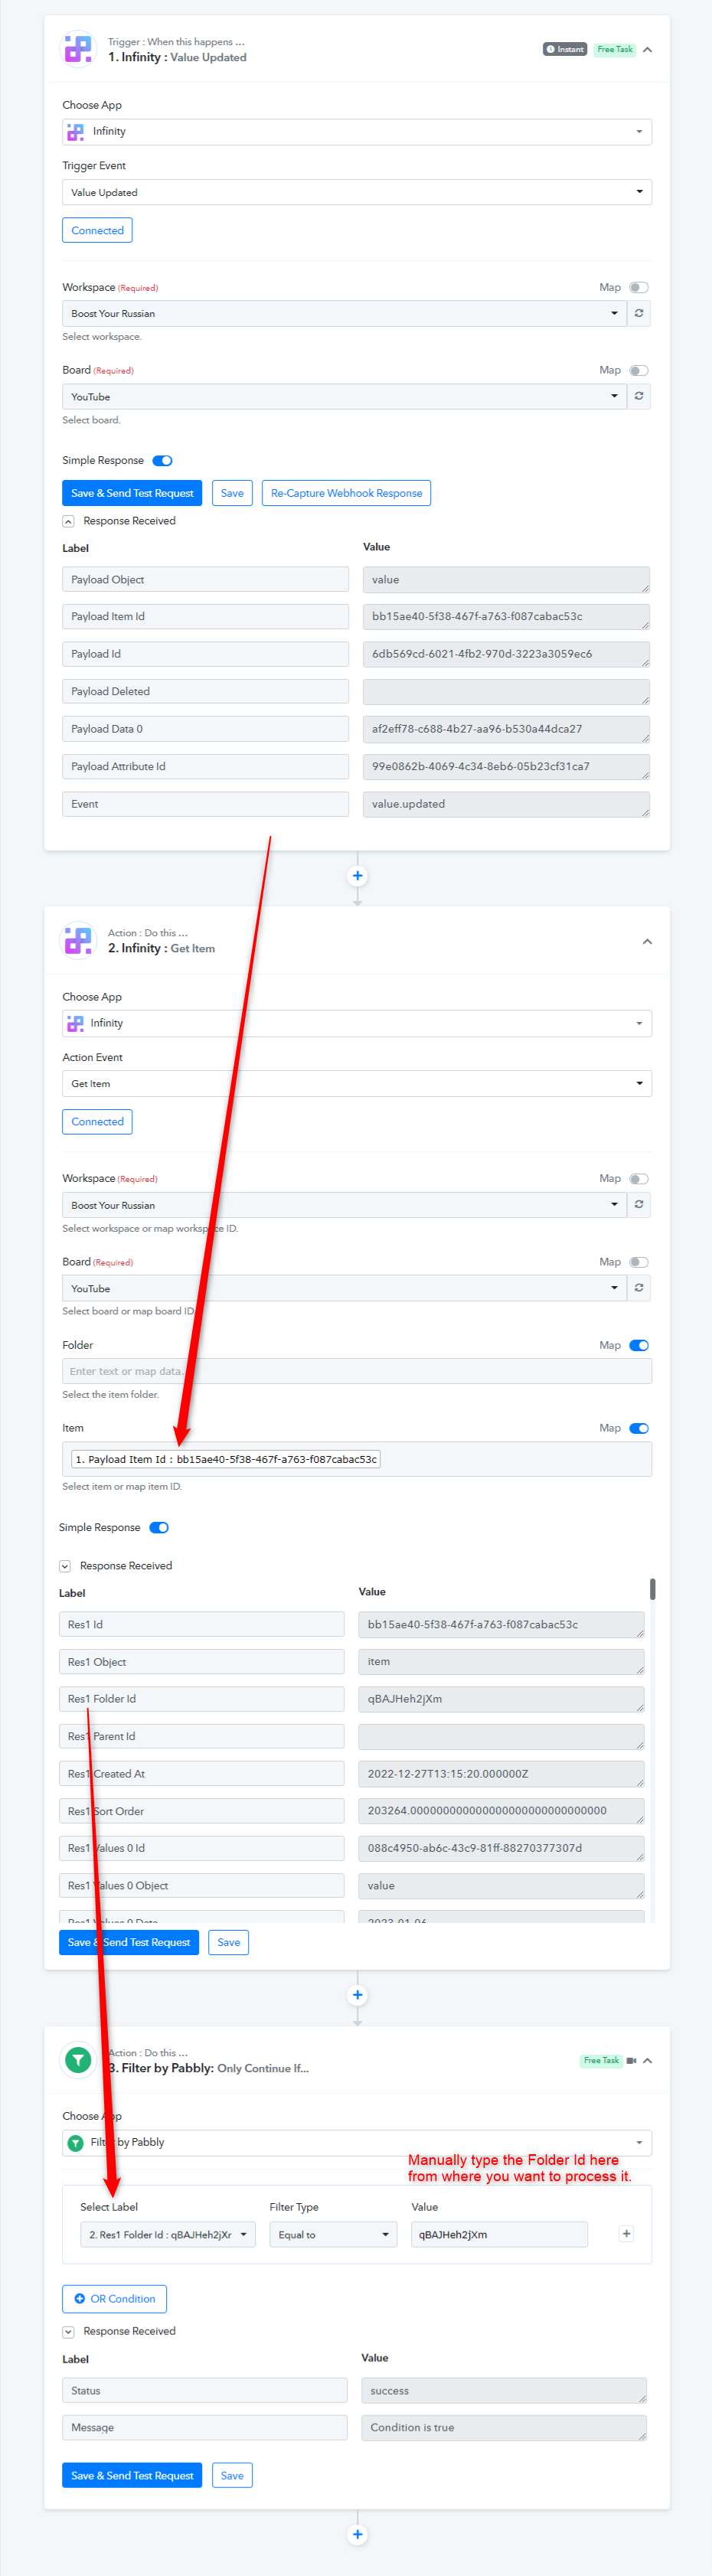Collapse Response Received section in Filter step
The height and width of the screenshot is (2576, 712).
click(x=68, y=2331)
